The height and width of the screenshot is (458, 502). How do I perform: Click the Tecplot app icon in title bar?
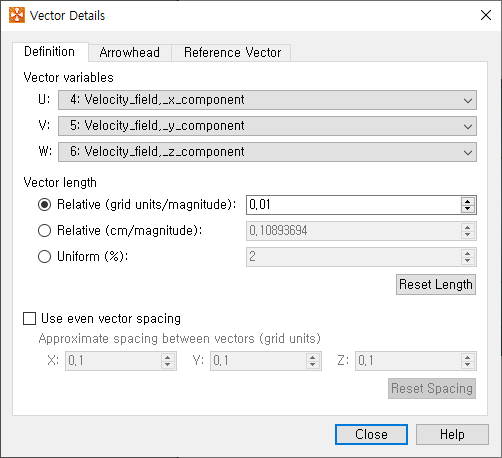tap(17, 15)
